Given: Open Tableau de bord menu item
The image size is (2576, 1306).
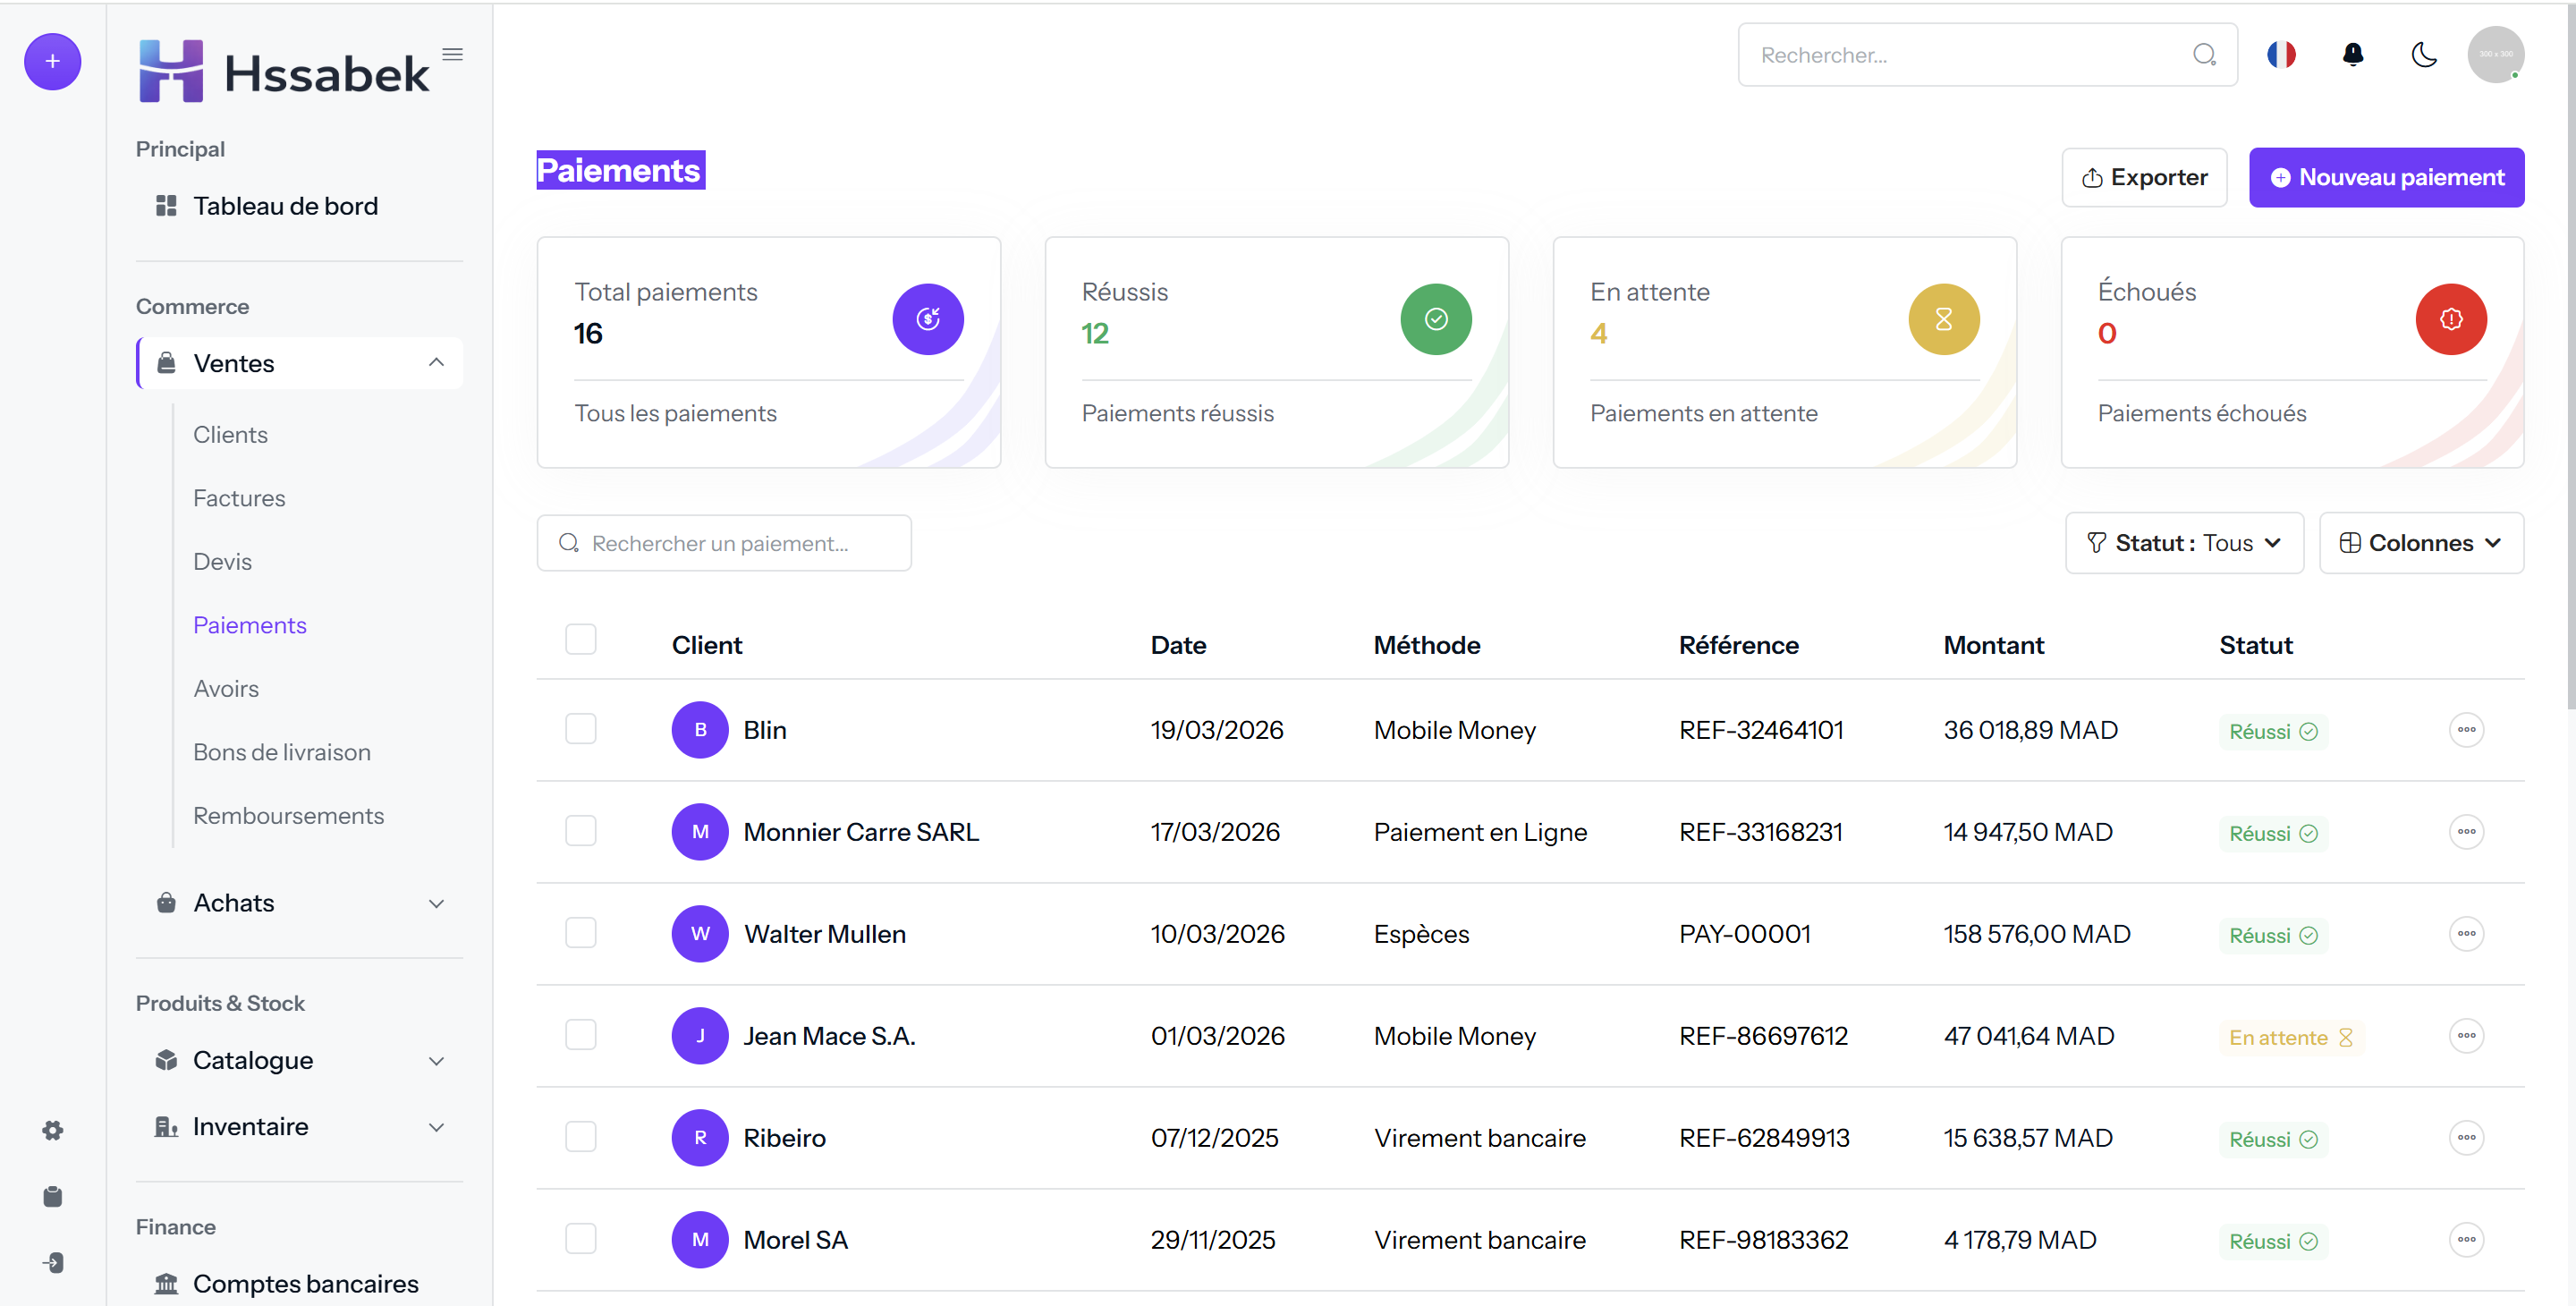Looking at the screenshot, I should tap(285, 206).
